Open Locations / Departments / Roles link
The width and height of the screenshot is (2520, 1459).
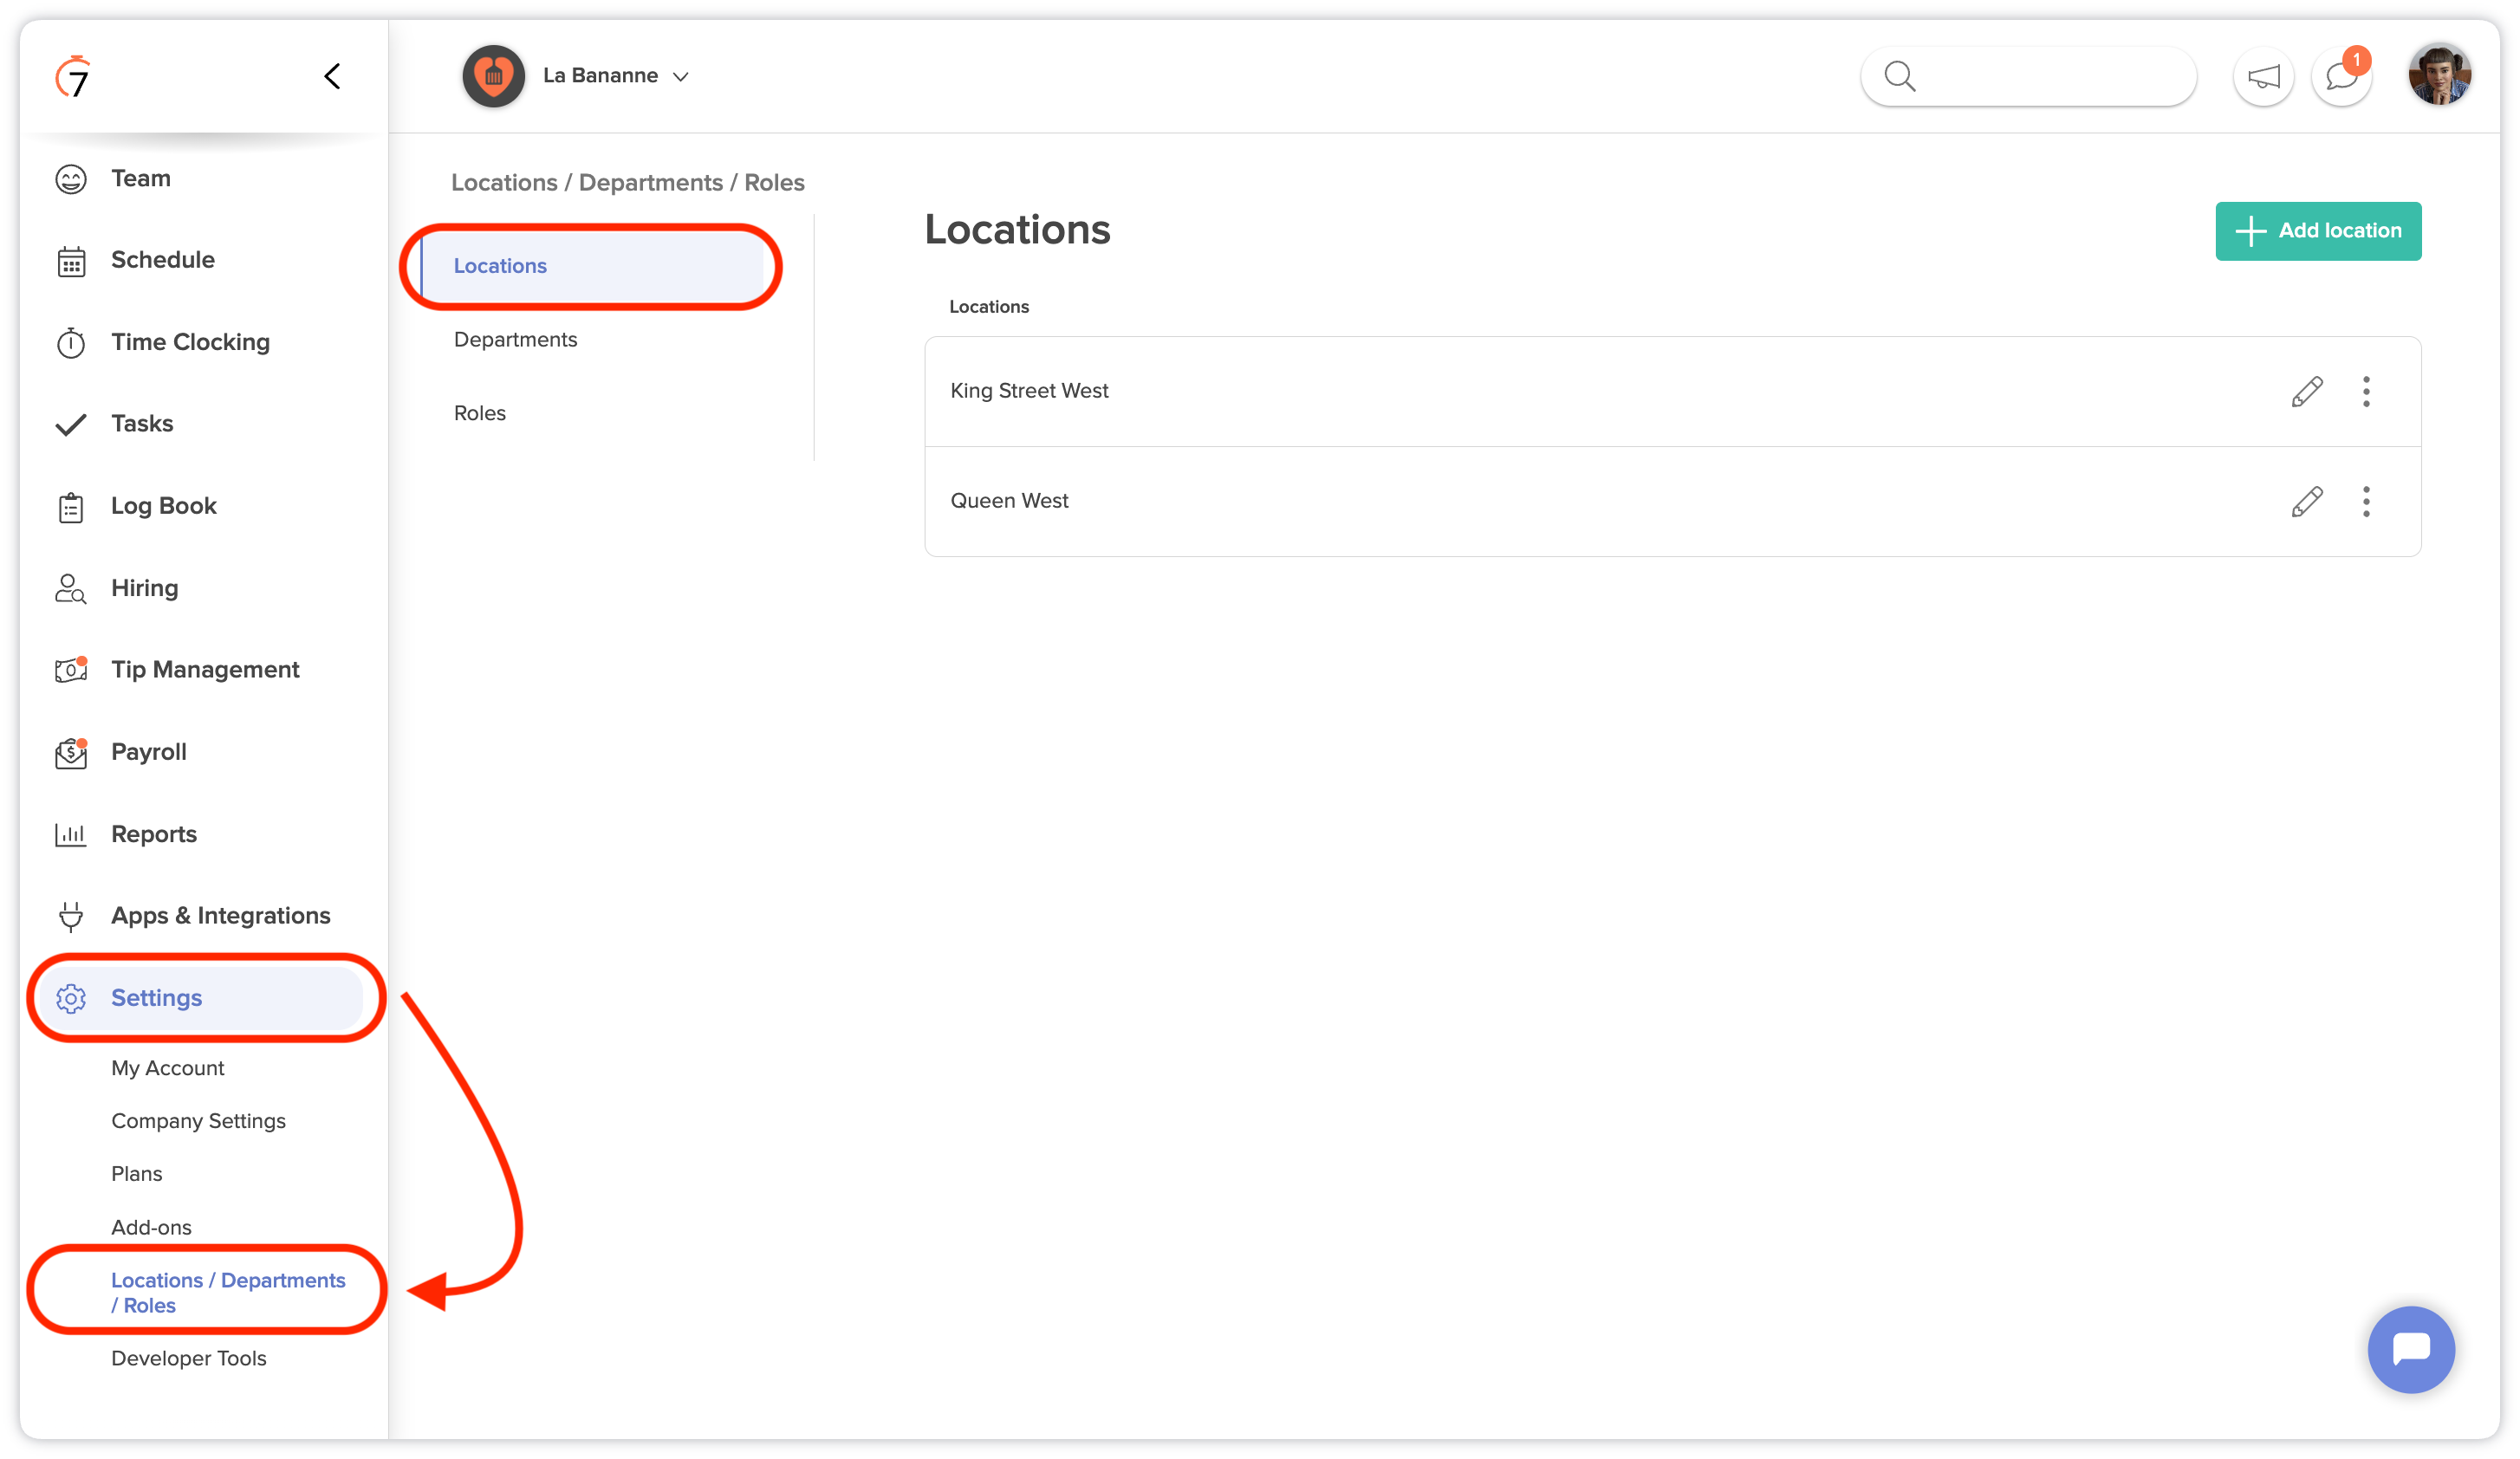[x=228, y=1292]
